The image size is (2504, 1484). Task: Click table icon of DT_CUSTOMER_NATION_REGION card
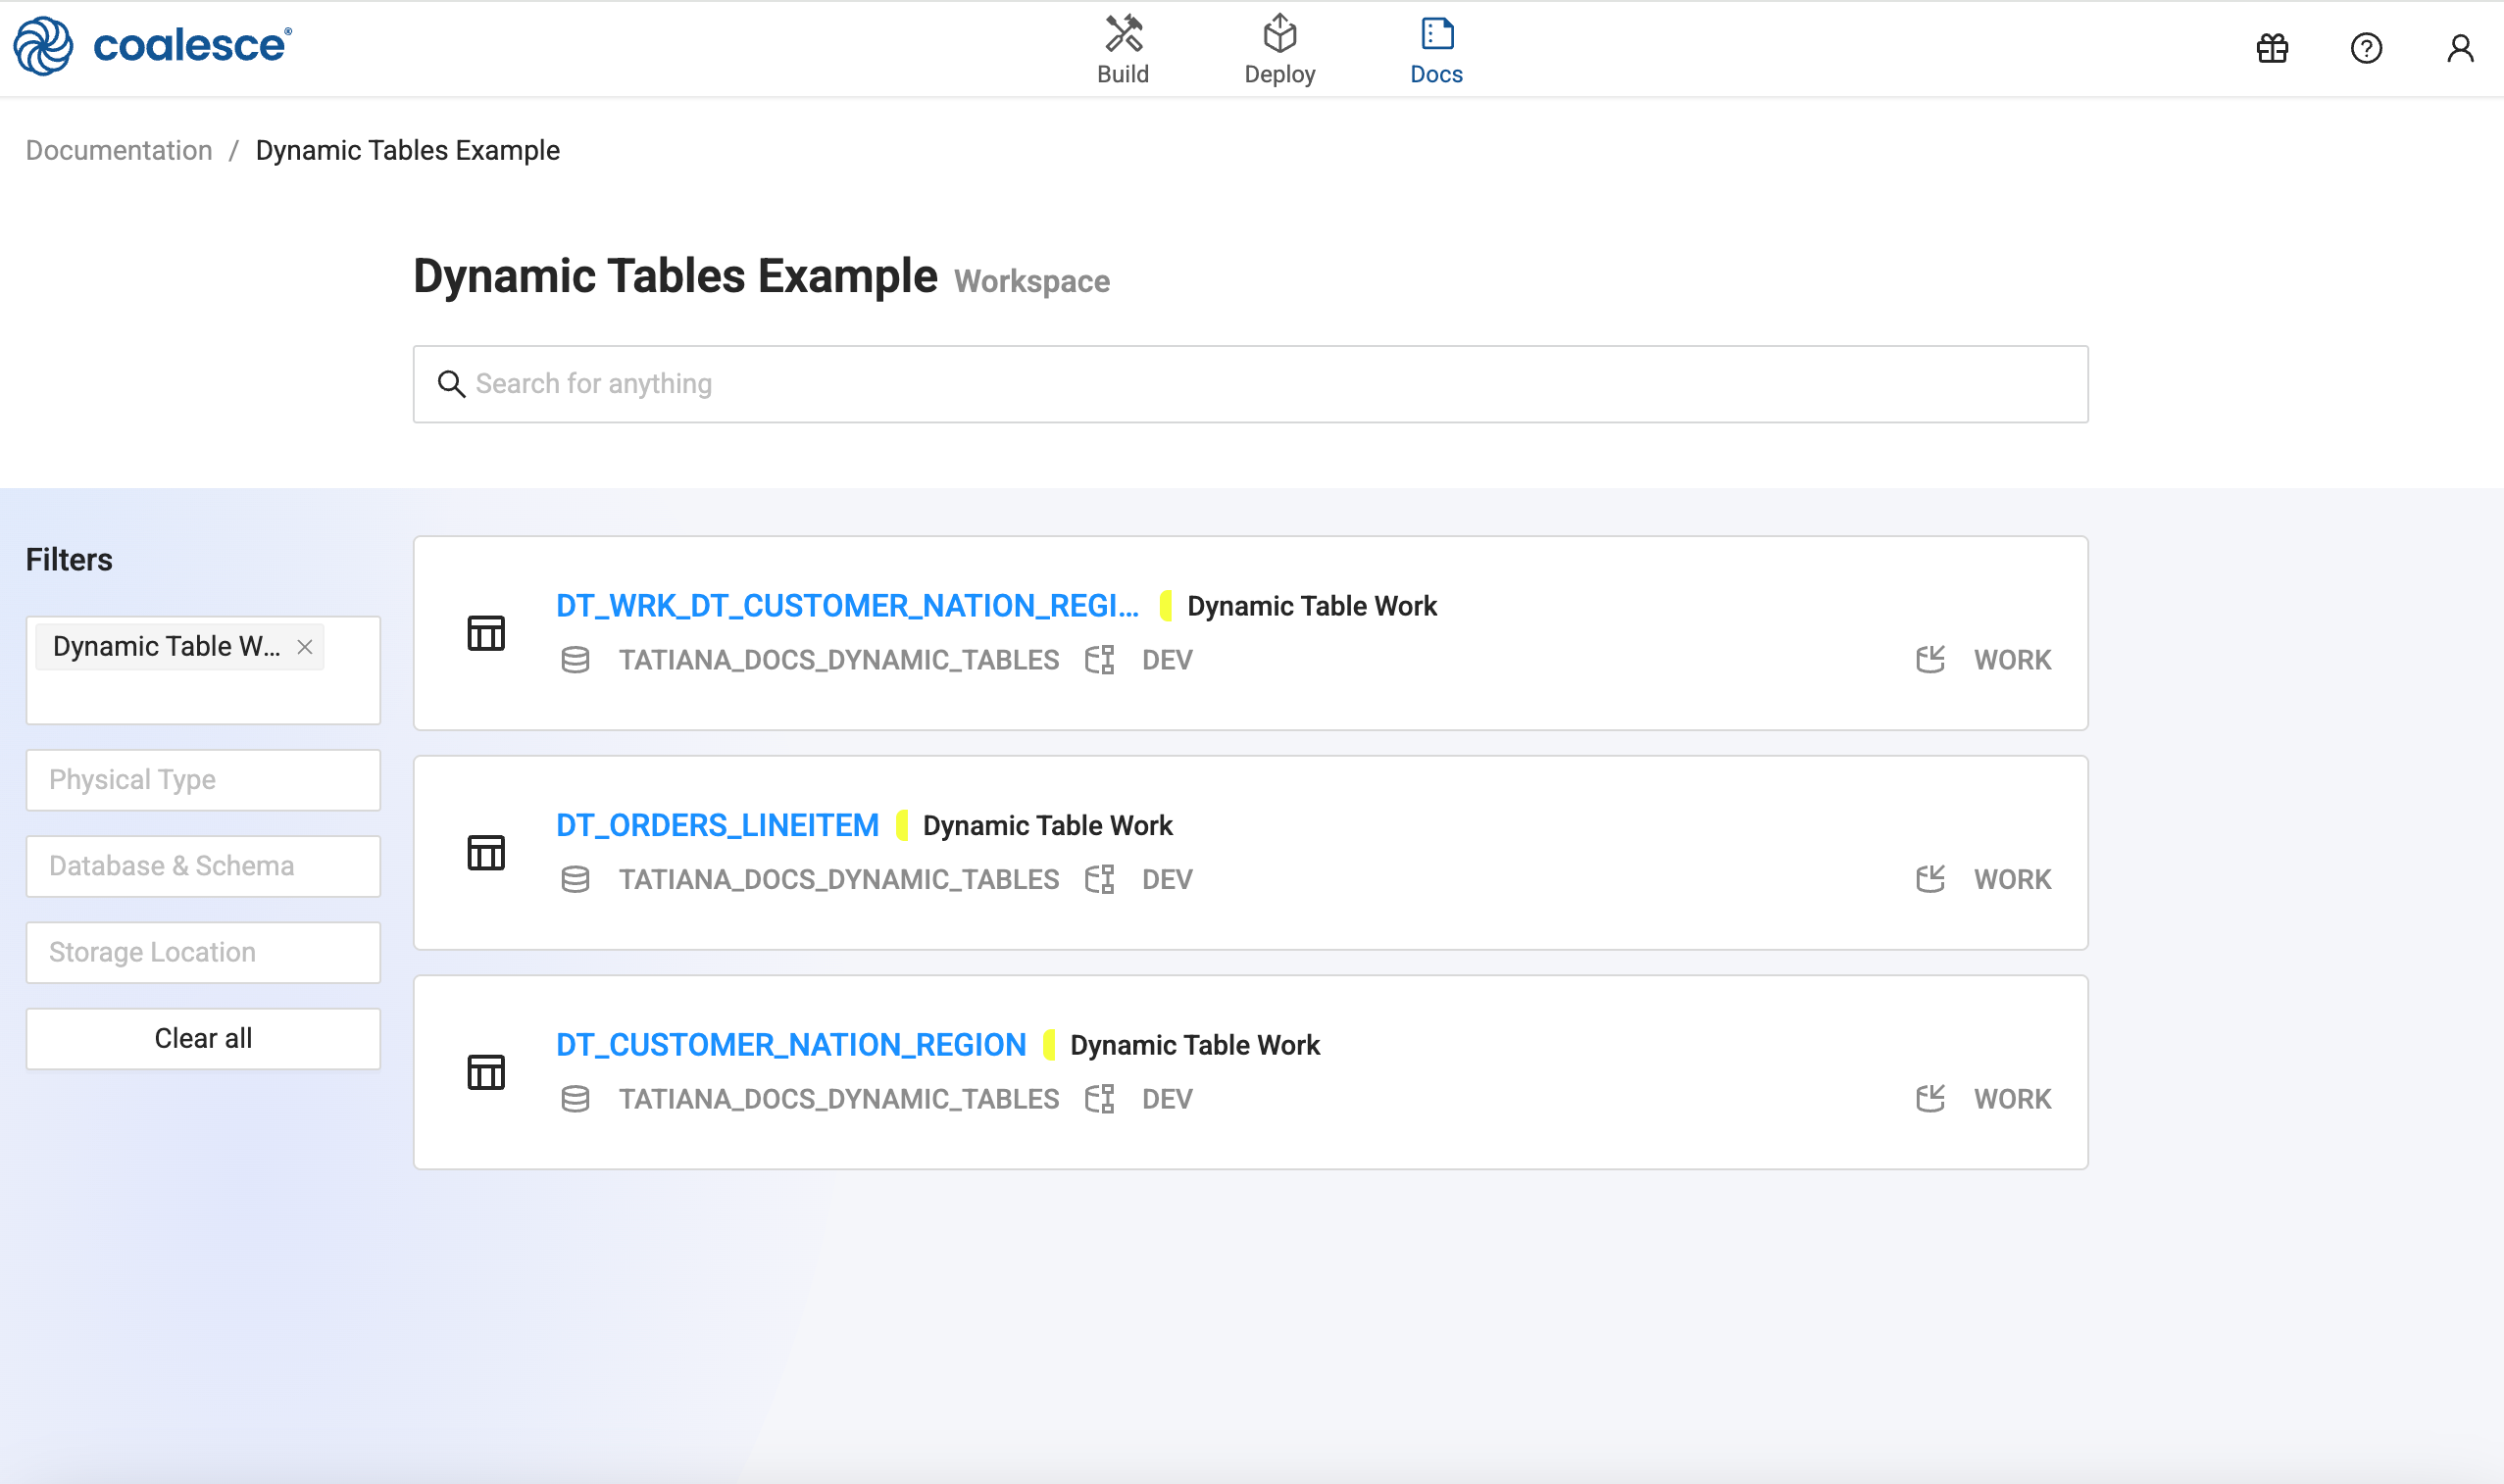tap(486, 1072)
